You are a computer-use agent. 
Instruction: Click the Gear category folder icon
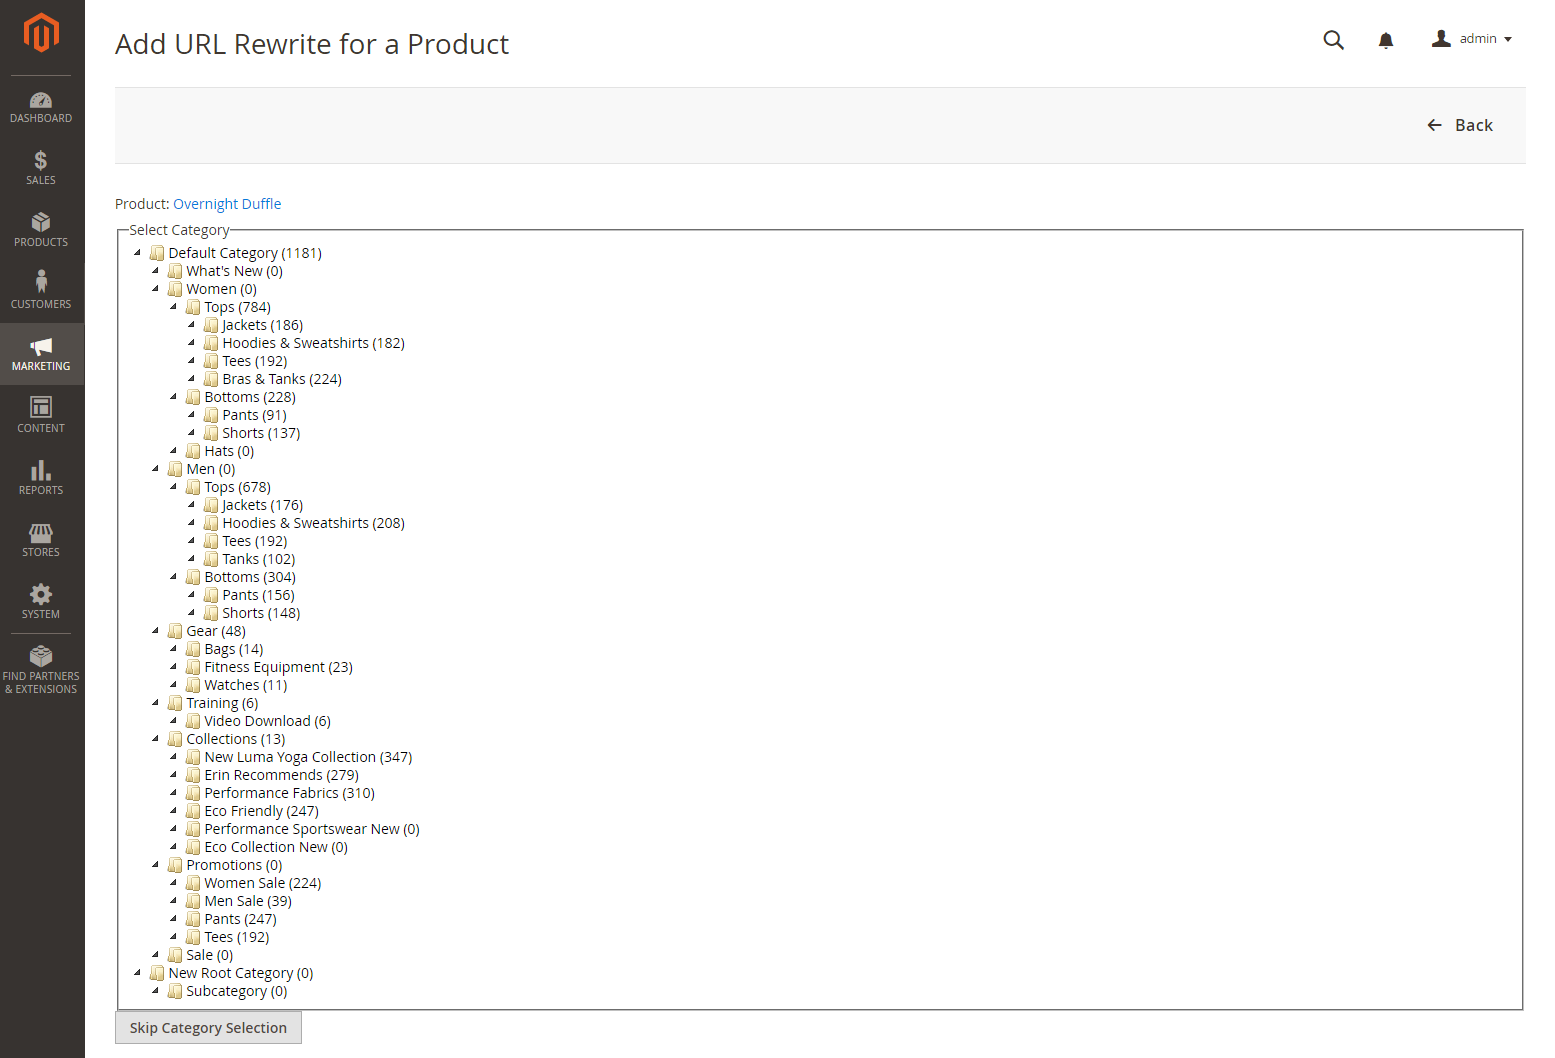(175, 631)
